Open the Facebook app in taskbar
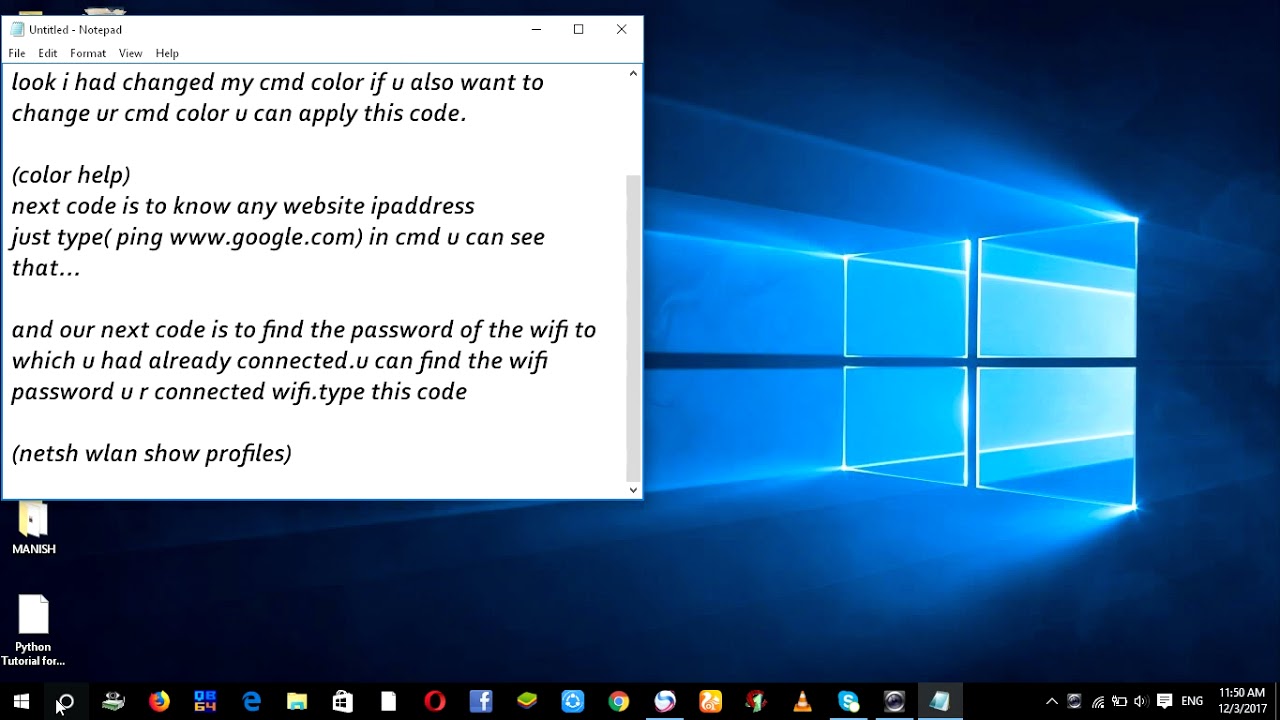This screenshot has height=720, width=1280. (x=480, y=701)
